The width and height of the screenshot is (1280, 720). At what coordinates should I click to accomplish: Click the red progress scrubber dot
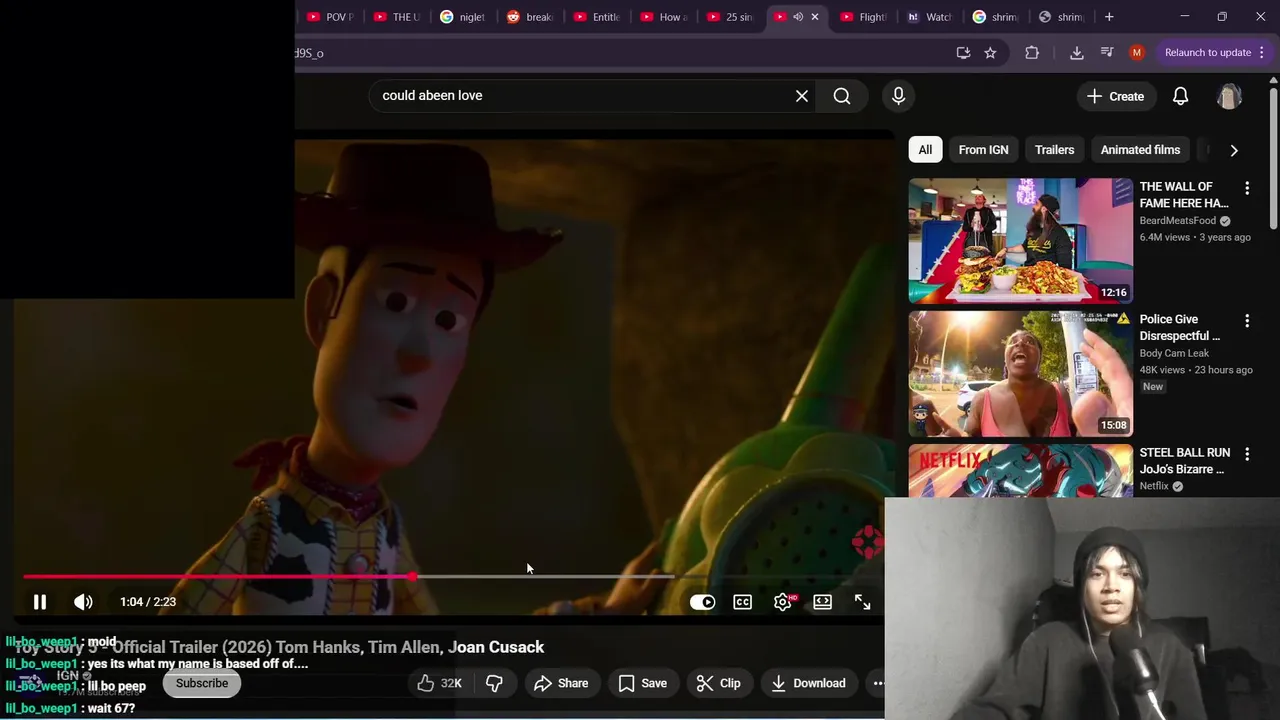click(x=412, y=577)
